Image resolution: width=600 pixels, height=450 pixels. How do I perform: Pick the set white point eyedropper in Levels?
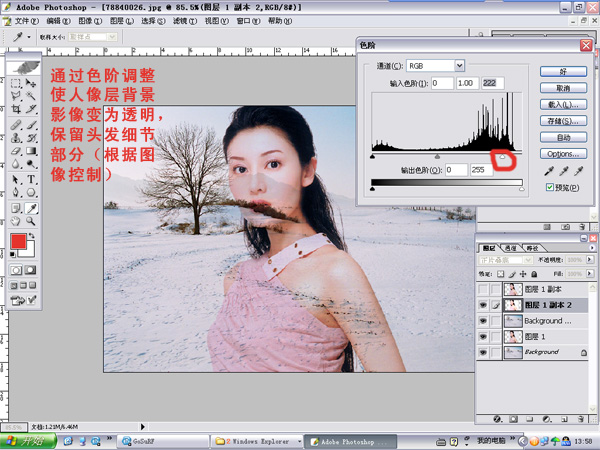[x=579, y=171]
